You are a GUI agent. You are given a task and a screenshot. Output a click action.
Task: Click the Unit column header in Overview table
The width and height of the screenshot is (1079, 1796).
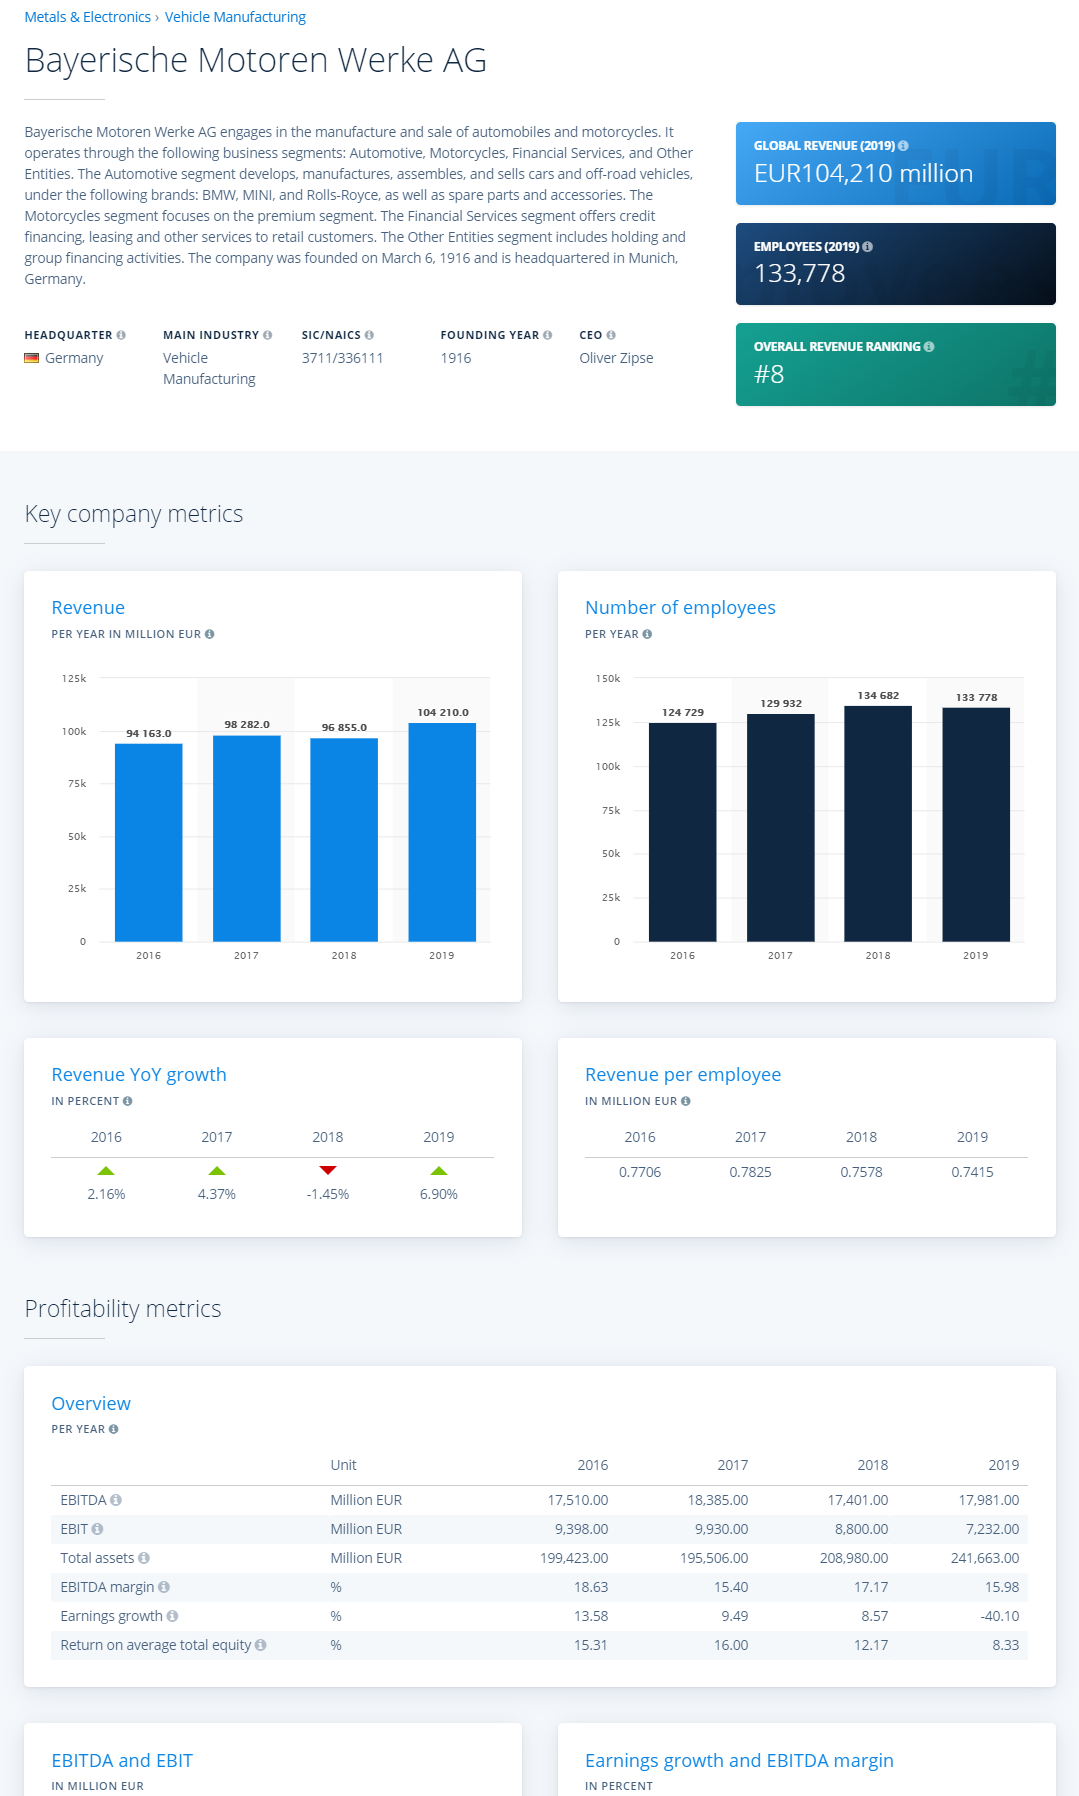343,1465
